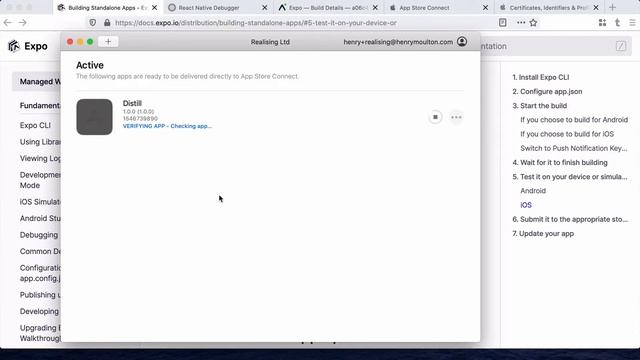The image size is (640, 360).
Task: Bookmark this page with the star icon
Action: (x=533, y=23)
